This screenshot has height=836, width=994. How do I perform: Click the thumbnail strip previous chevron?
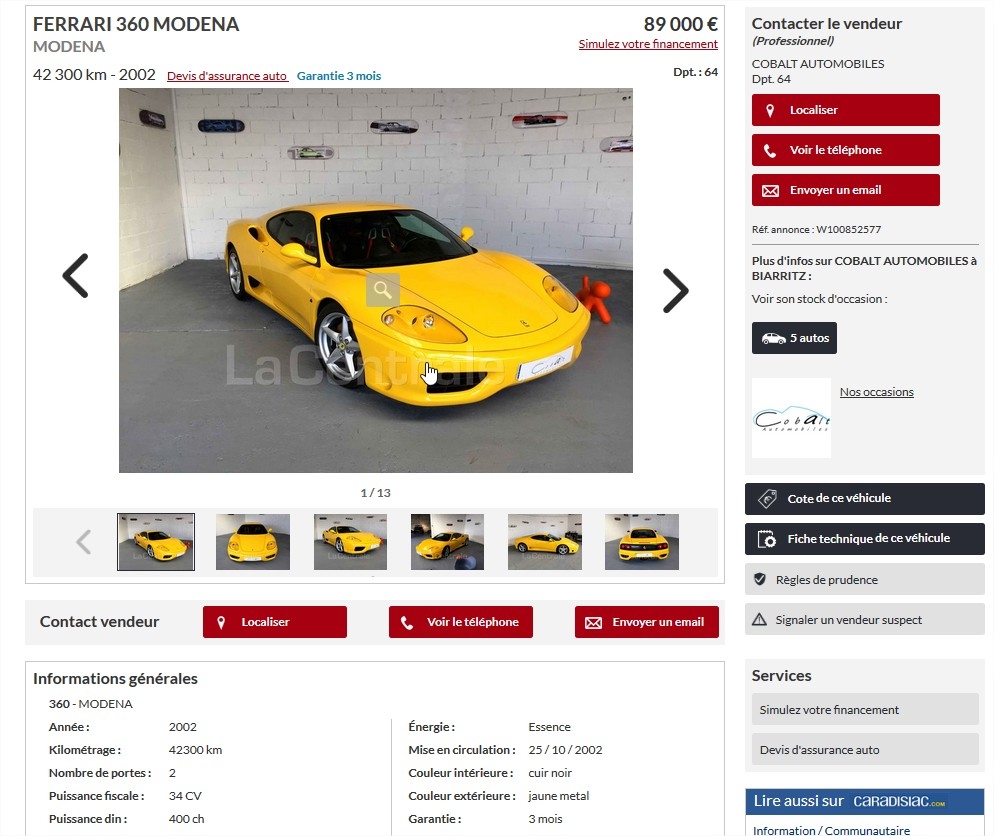[84, 542]
